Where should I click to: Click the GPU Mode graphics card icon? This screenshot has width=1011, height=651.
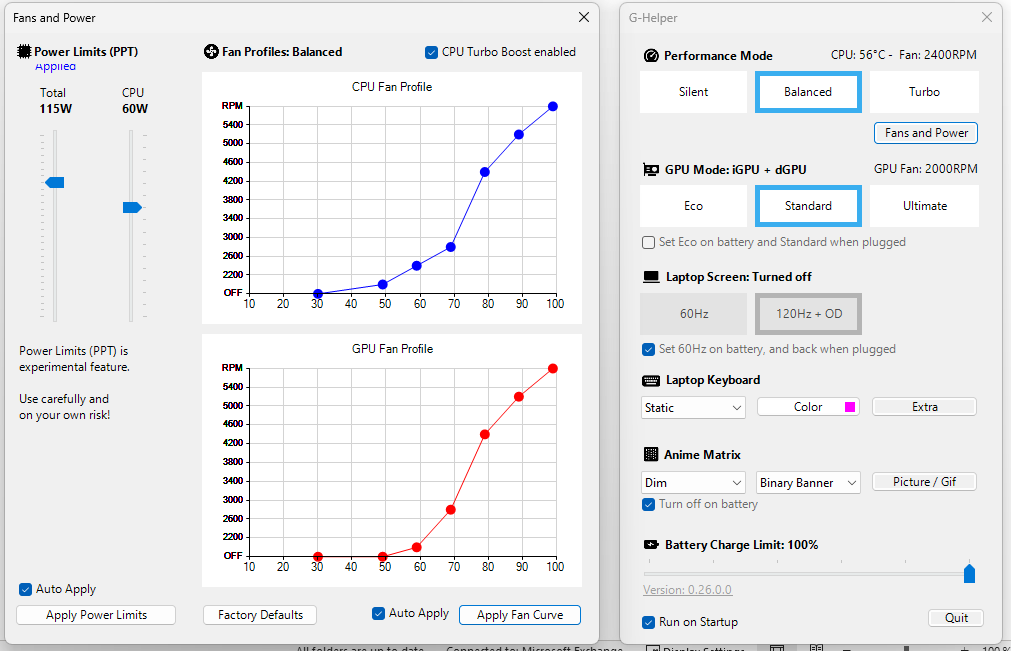pos(651,170)
